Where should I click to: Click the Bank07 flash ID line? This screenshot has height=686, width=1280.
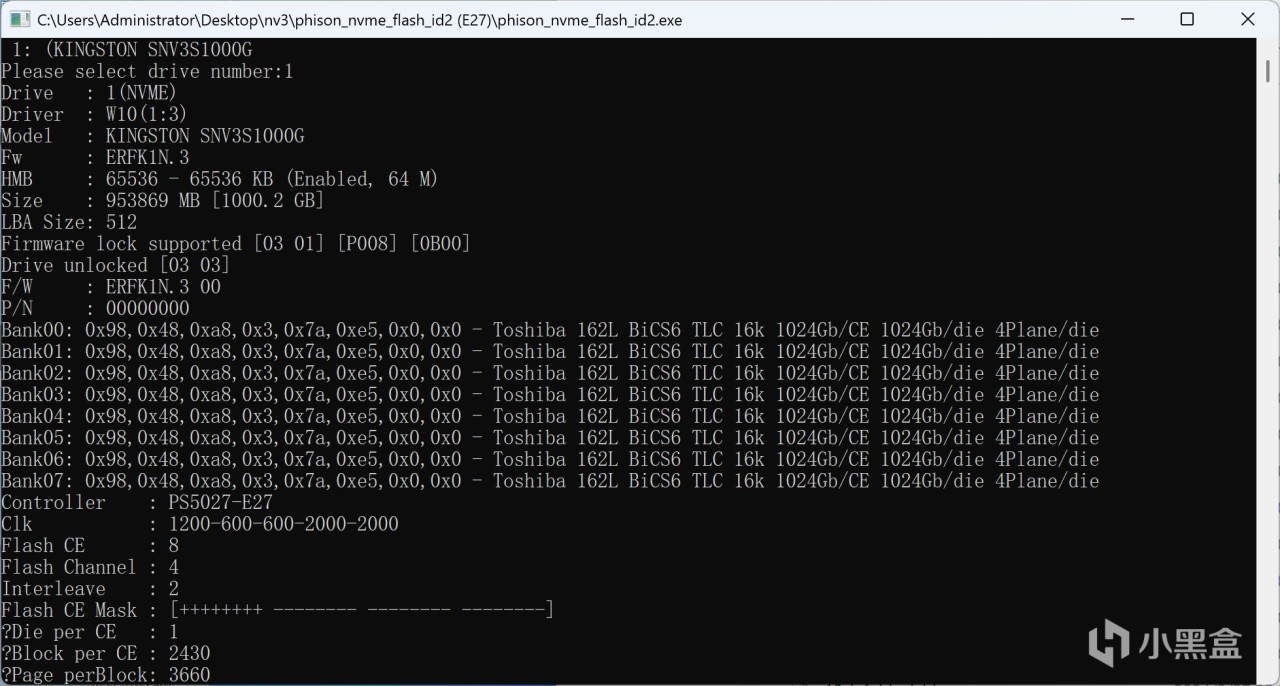tap(550, 481)
